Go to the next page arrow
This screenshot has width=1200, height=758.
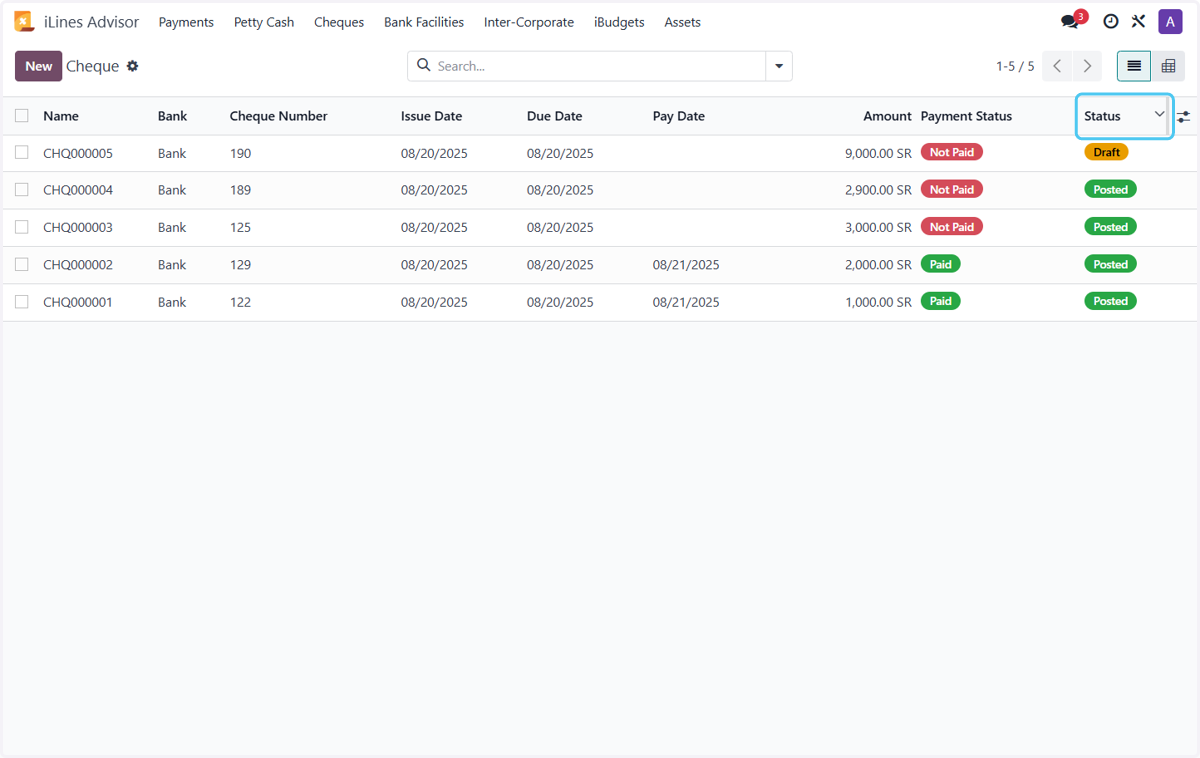click(x=1087, y=66)
